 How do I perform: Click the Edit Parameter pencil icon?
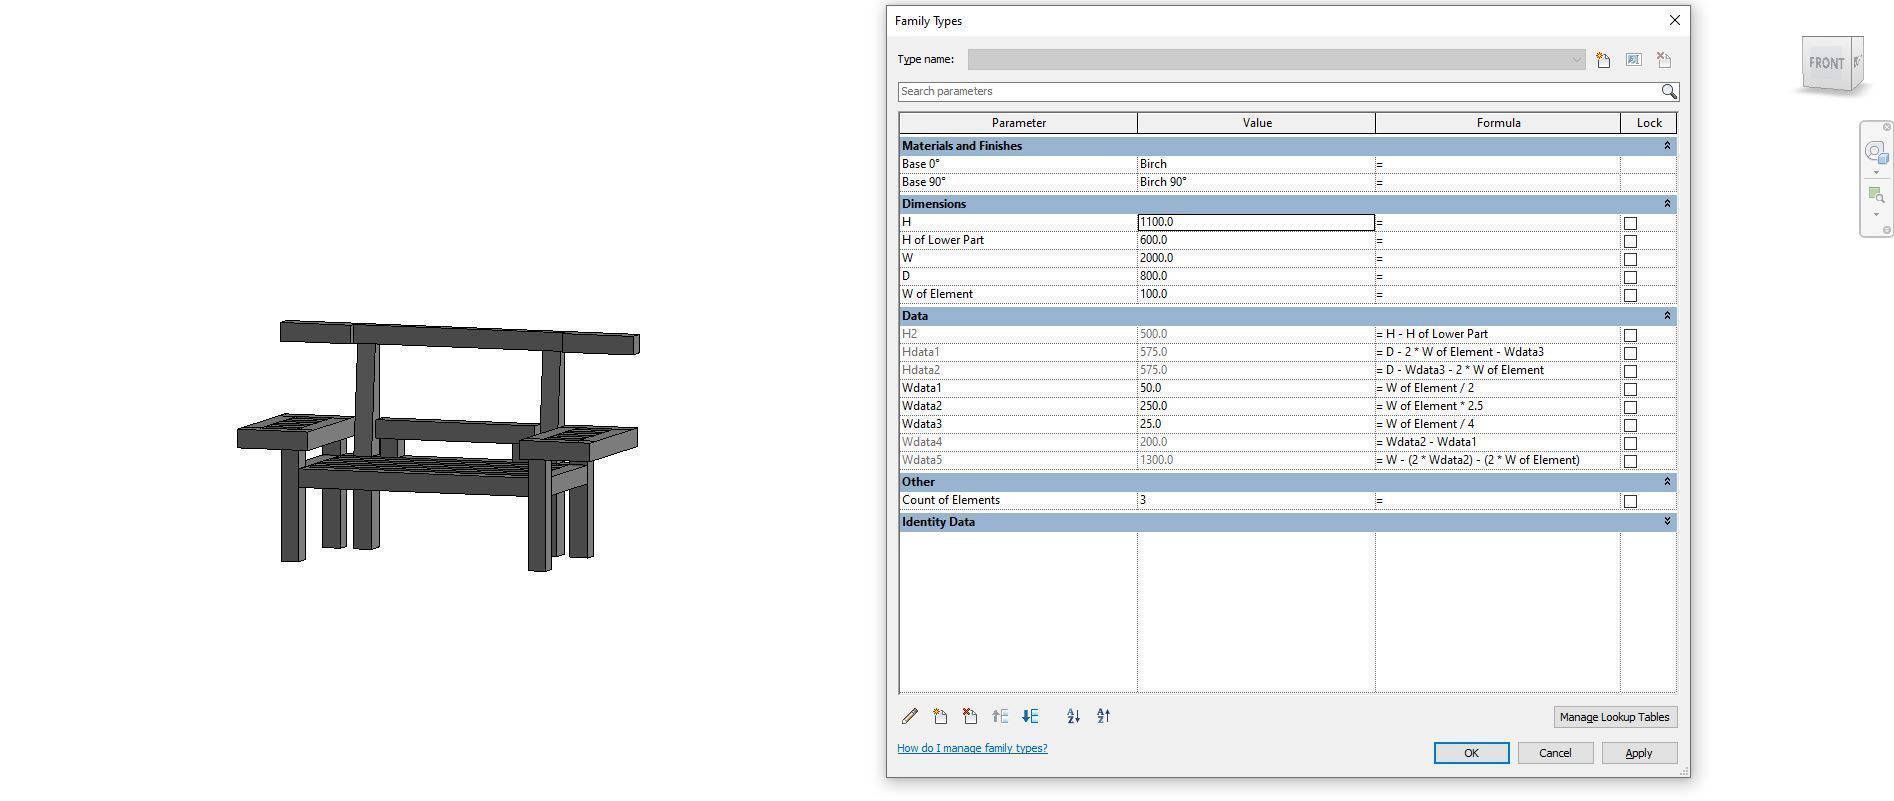[910, 716]
